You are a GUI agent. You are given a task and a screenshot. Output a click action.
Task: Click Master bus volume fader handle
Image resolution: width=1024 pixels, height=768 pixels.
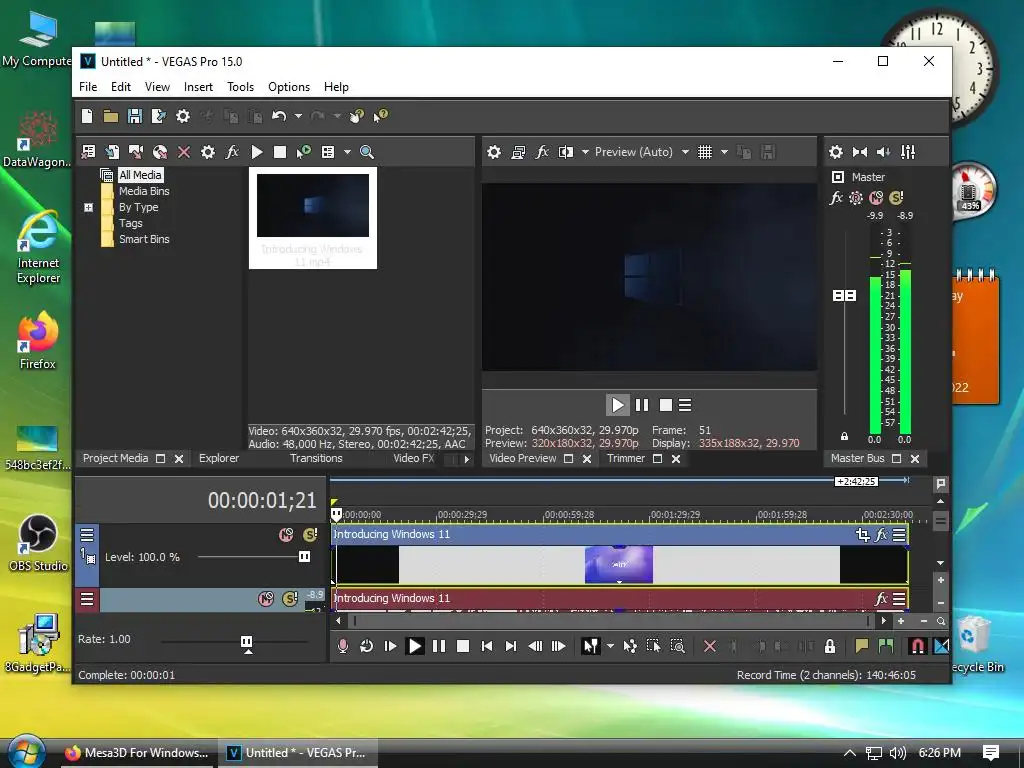[x=844, y=296]
